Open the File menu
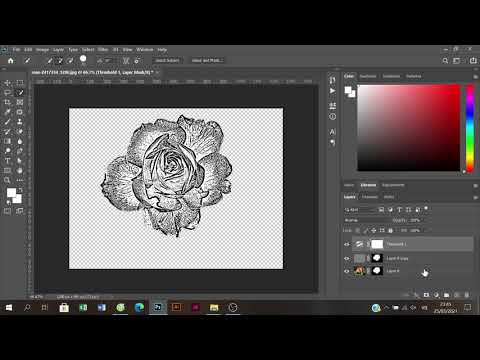The width and height of the screenshot is (480, 360). [x=16, y=50]
